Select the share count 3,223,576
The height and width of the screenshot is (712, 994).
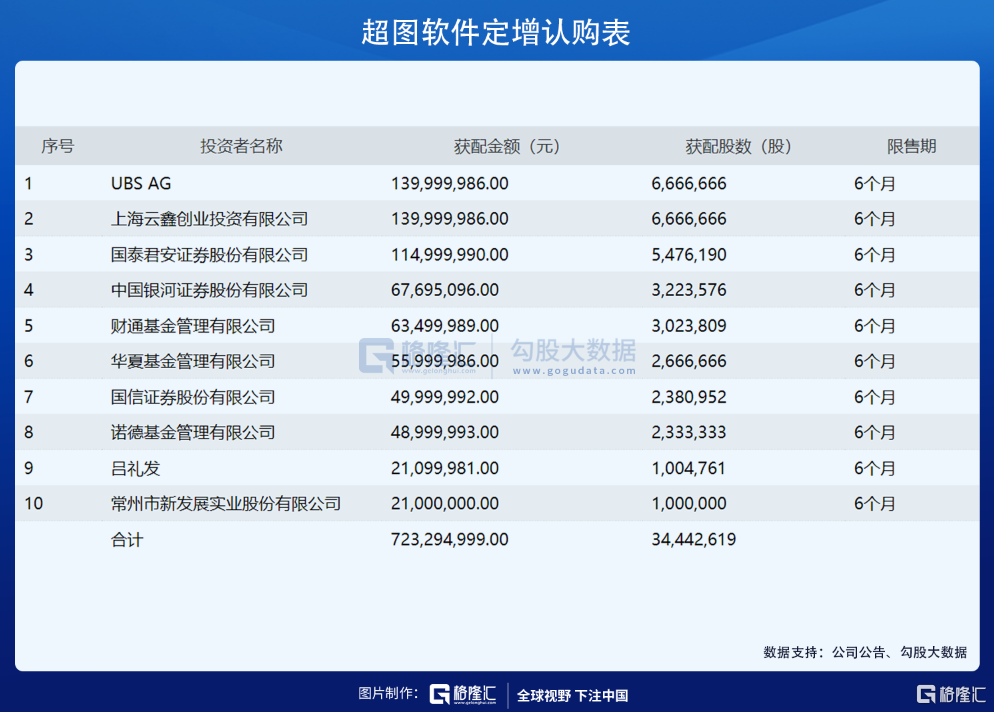(689, 290)
